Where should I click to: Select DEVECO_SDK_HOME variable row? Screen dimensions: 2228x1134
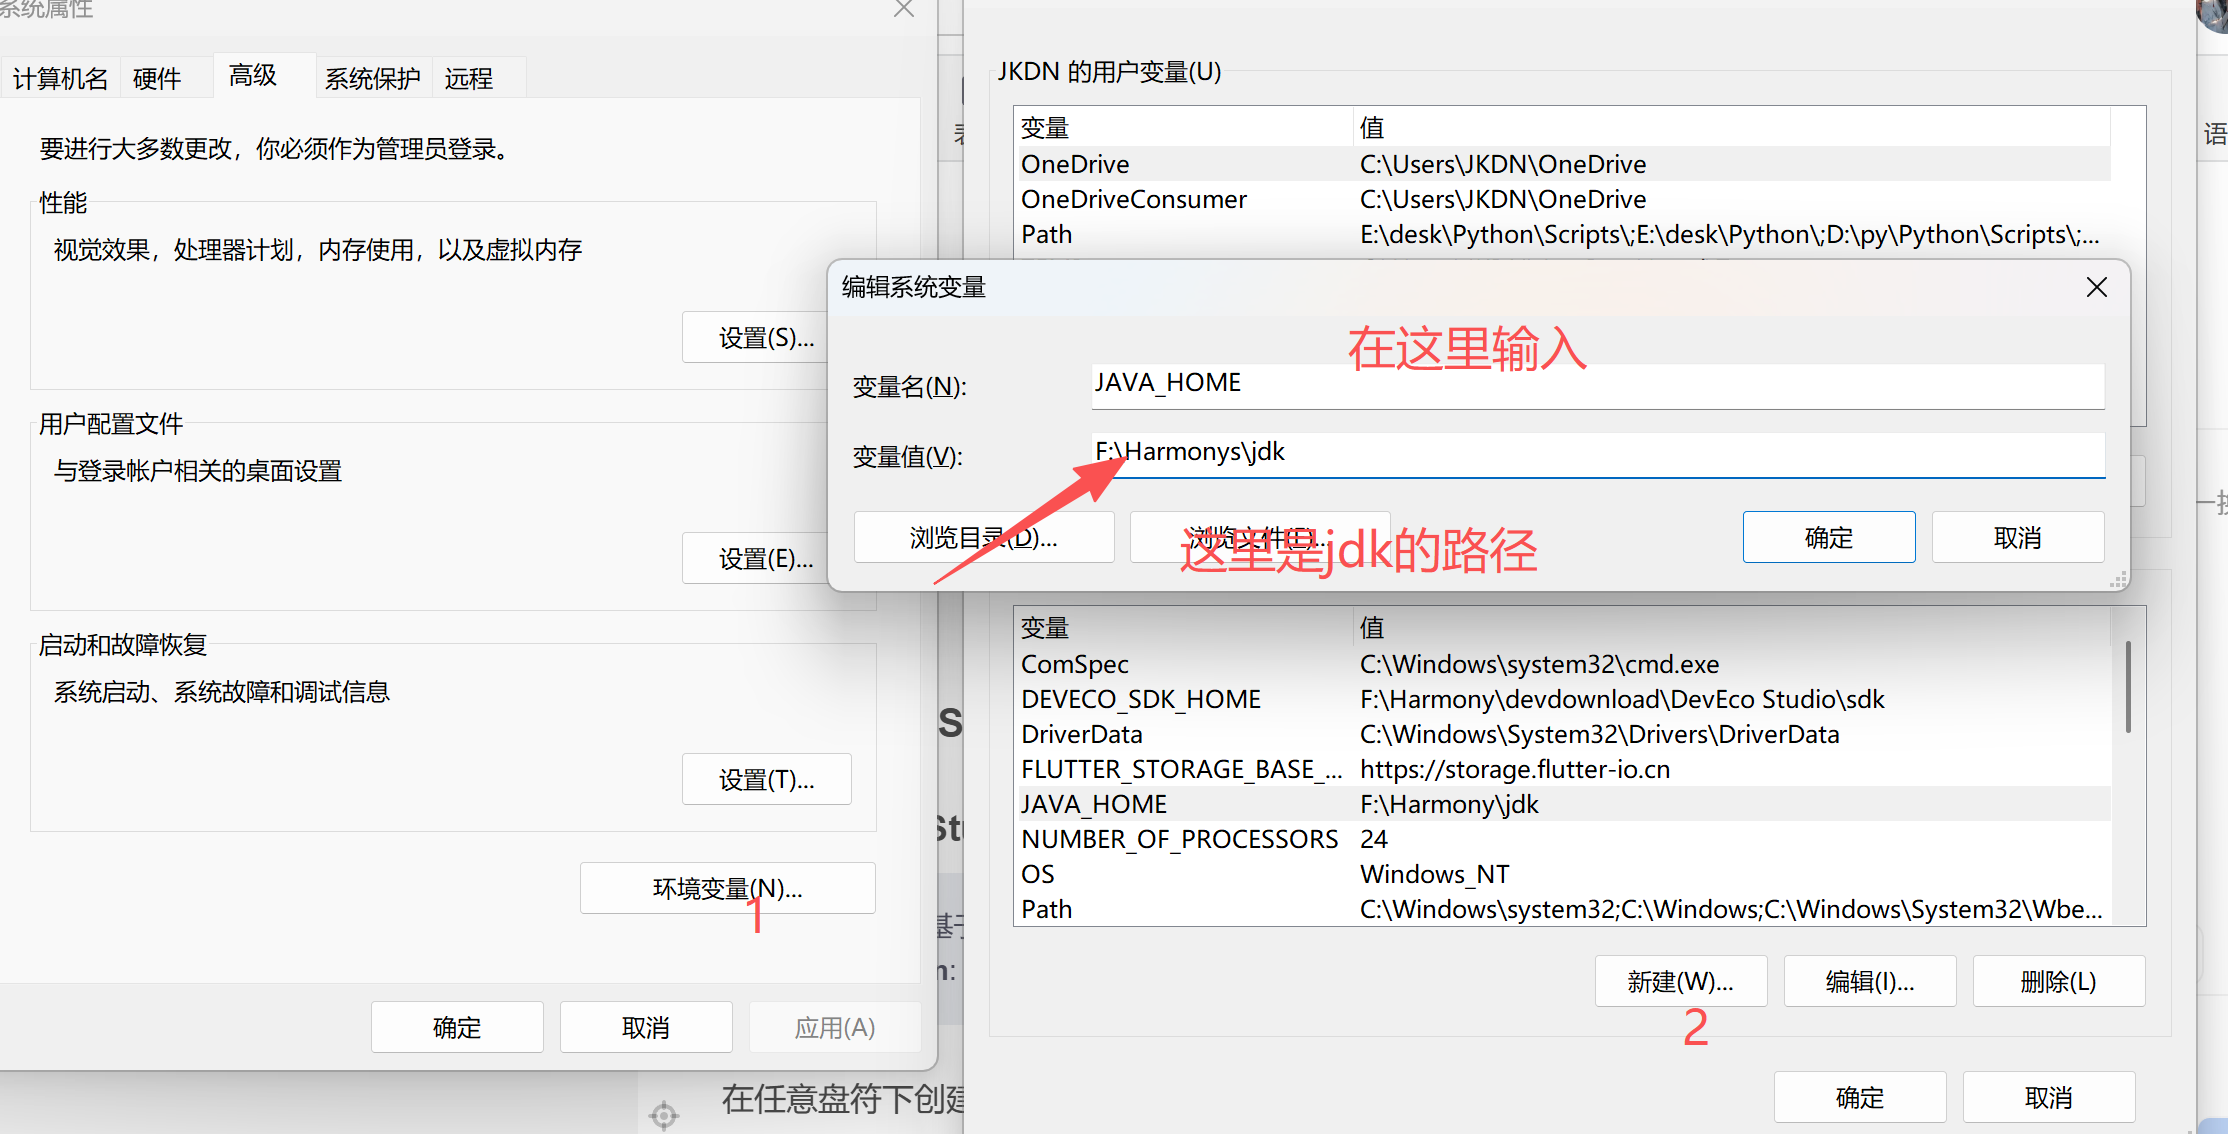1140,699
